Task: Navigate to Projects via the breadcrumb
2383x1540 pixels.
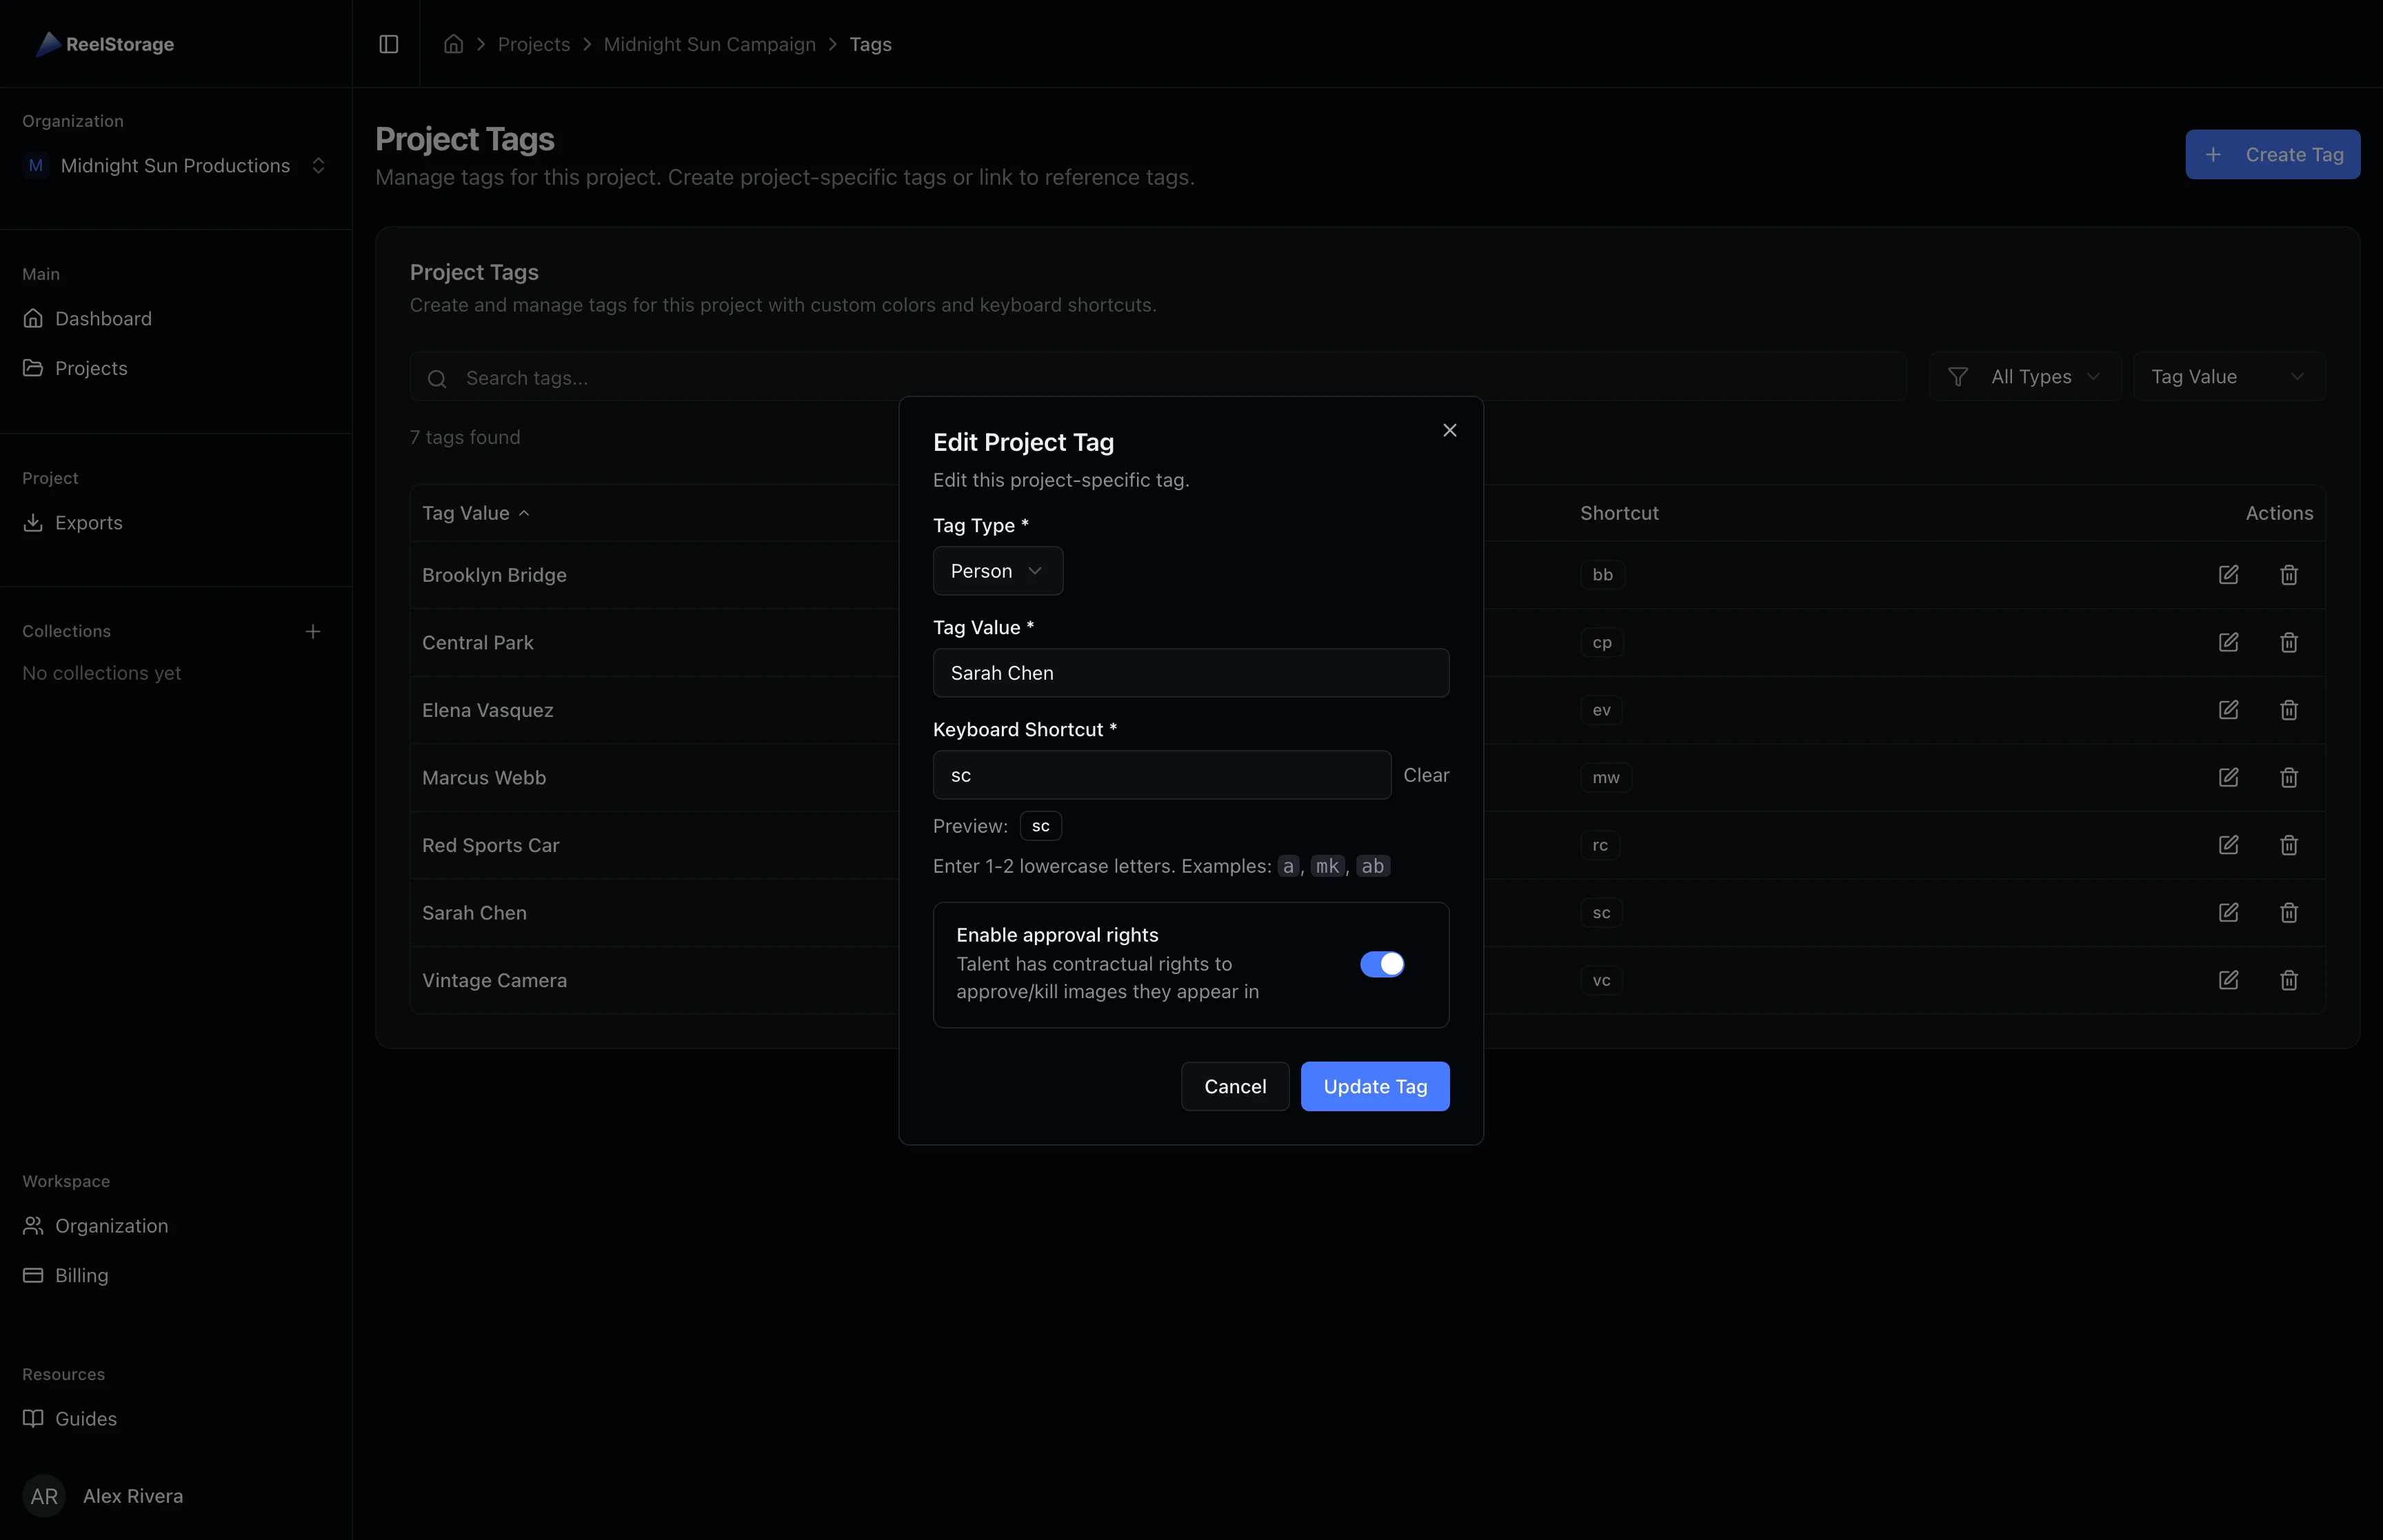Action: [534, 44]
